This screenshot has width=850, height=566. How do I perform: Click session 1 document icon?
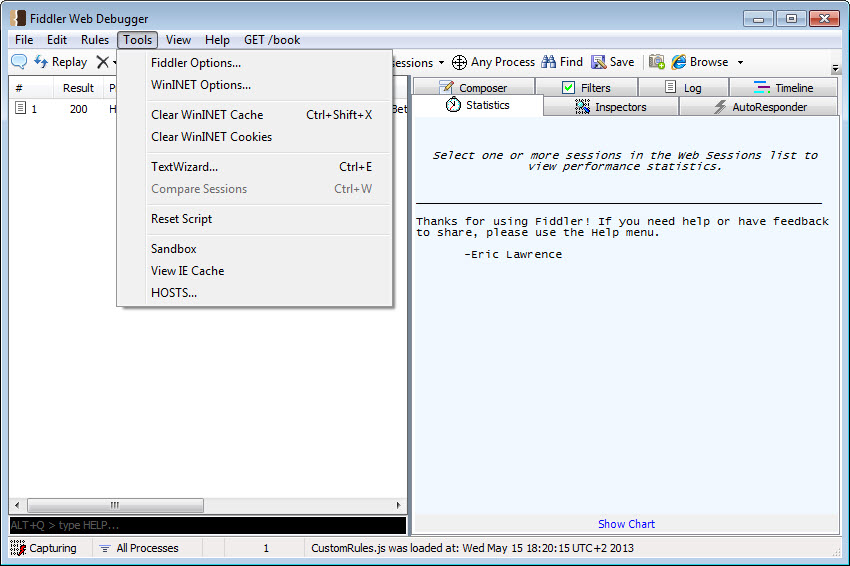(x=21, y=108)
